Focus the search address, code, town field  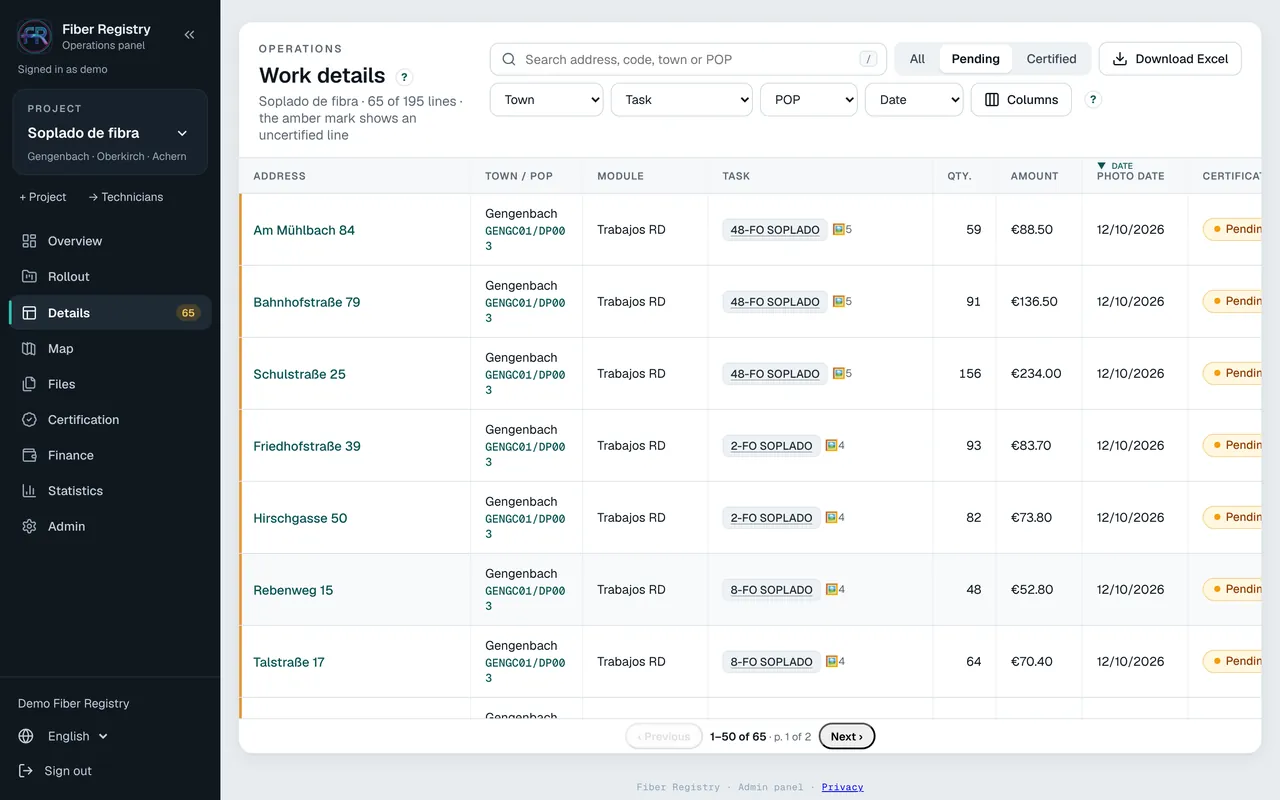pos(688,59)
